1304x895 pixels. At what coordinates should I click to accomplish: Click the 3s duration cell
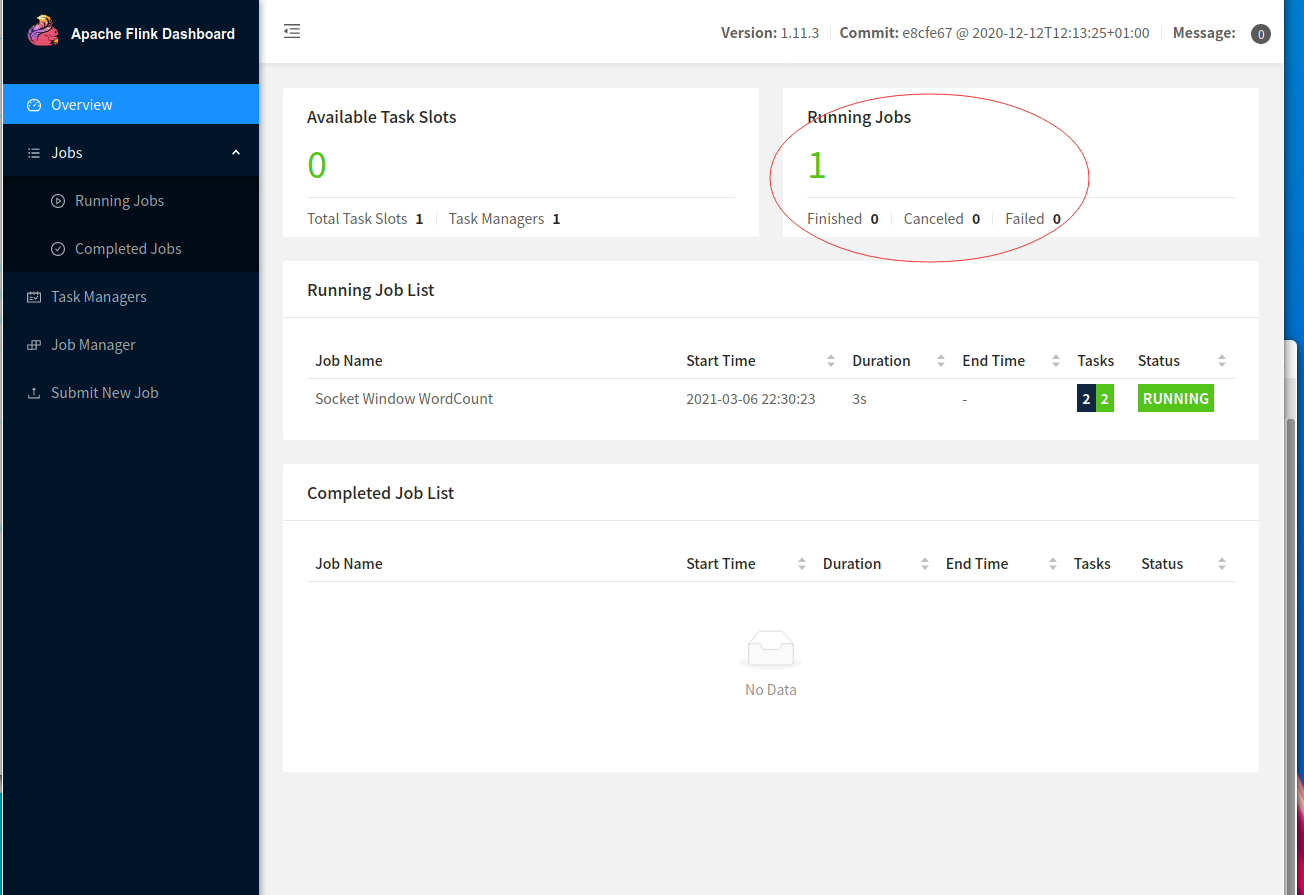pyautogui.click(x=859, y=398)
